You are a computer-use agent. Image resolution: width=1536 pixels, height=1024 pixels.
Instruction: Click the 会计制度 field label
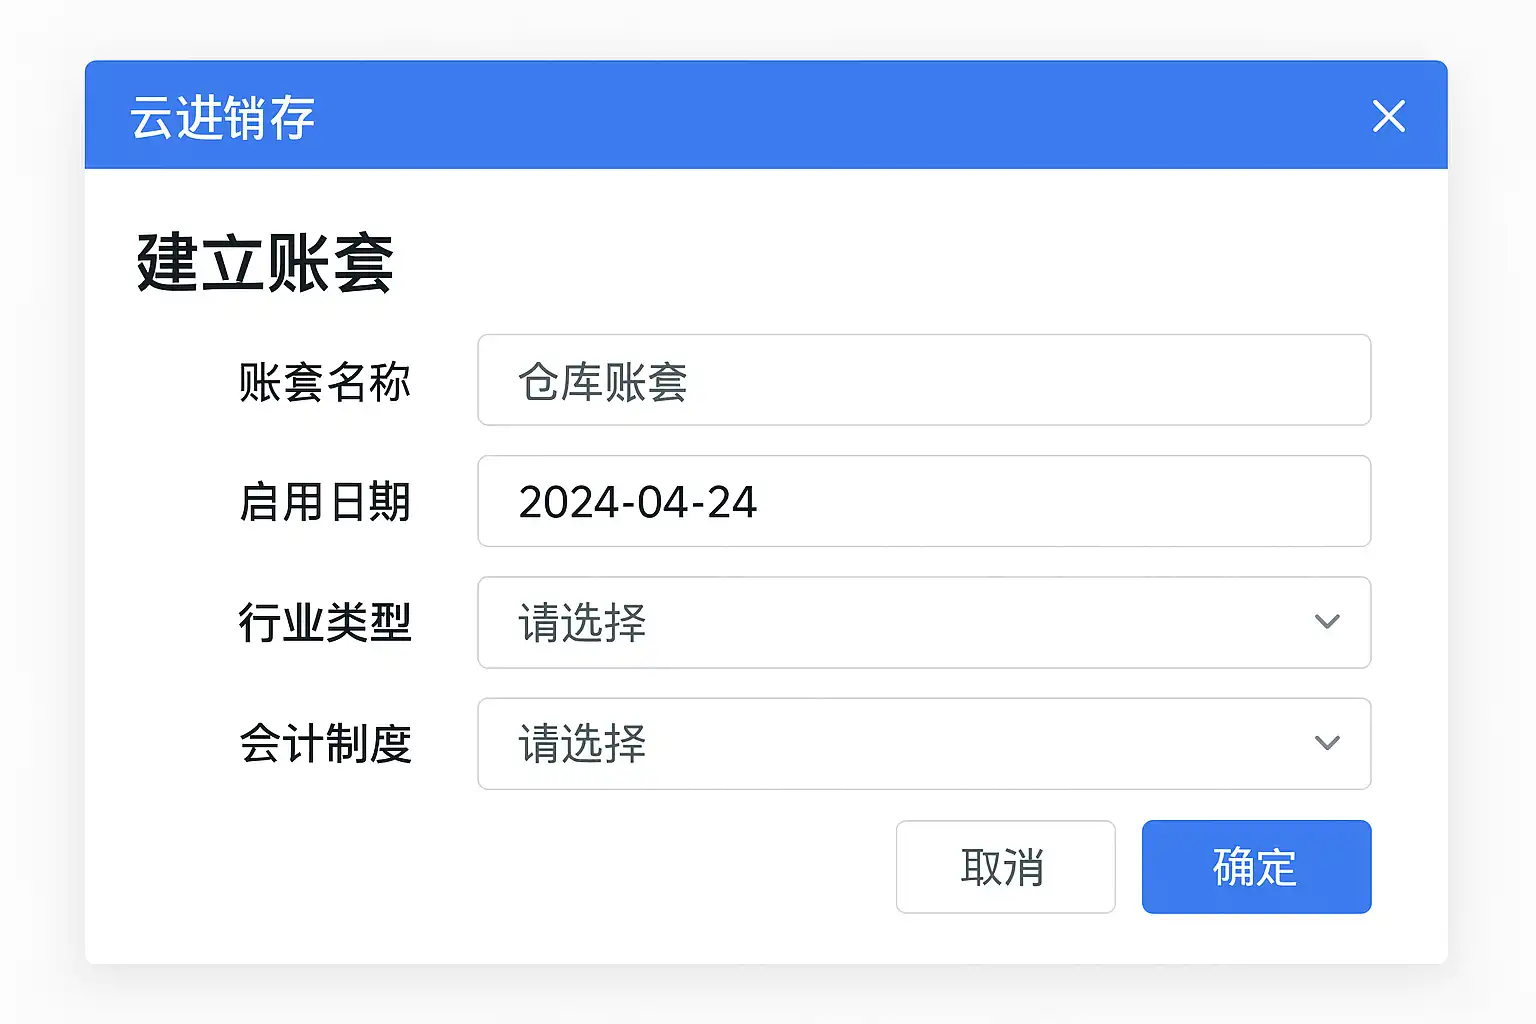pos(325,744)
